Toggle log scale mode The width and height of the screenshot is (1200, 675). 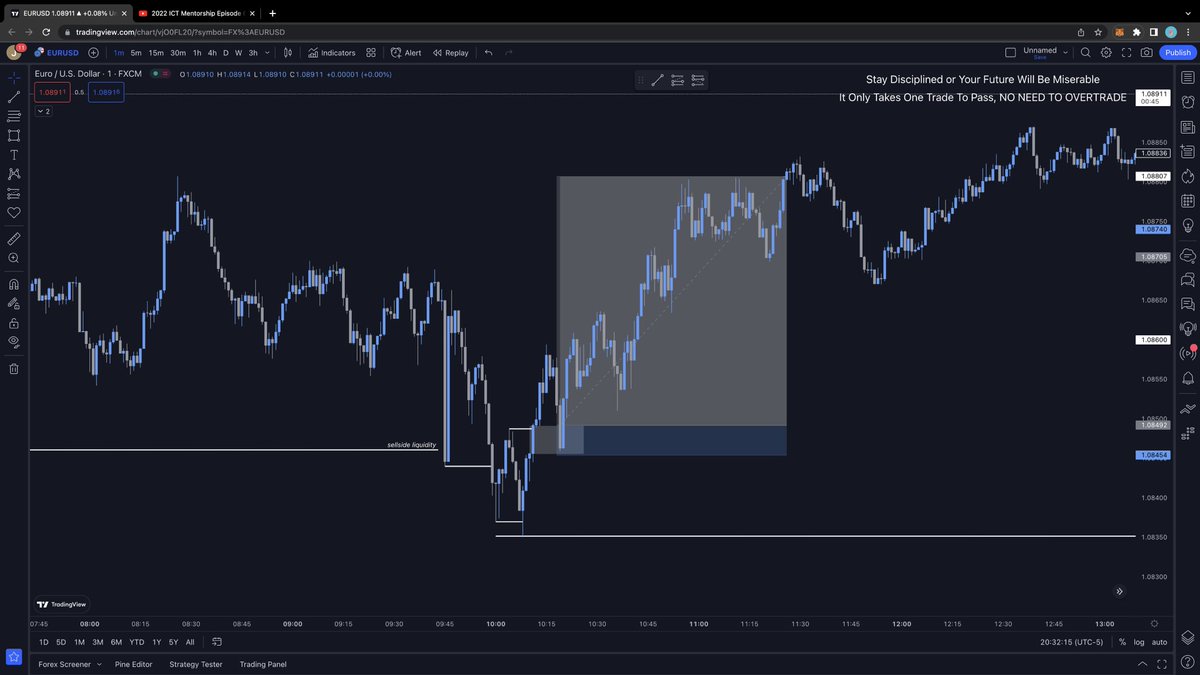[x=1139, y=642]
